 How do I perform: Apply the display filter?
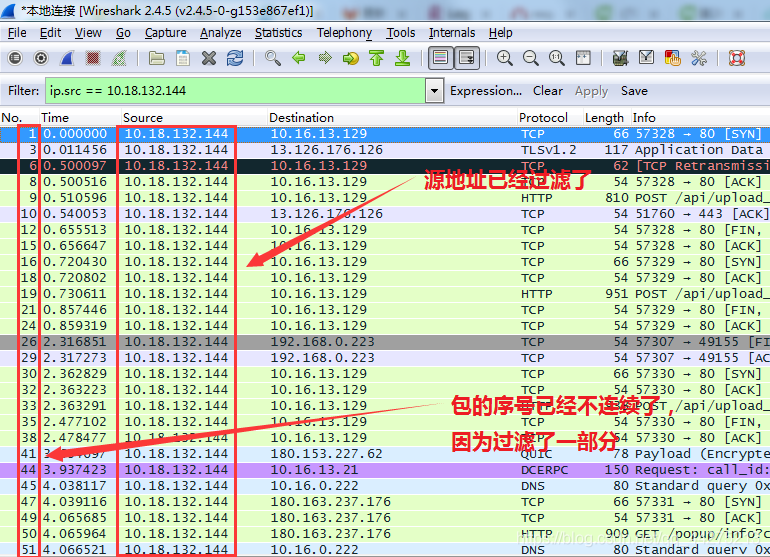click(591, 91)
